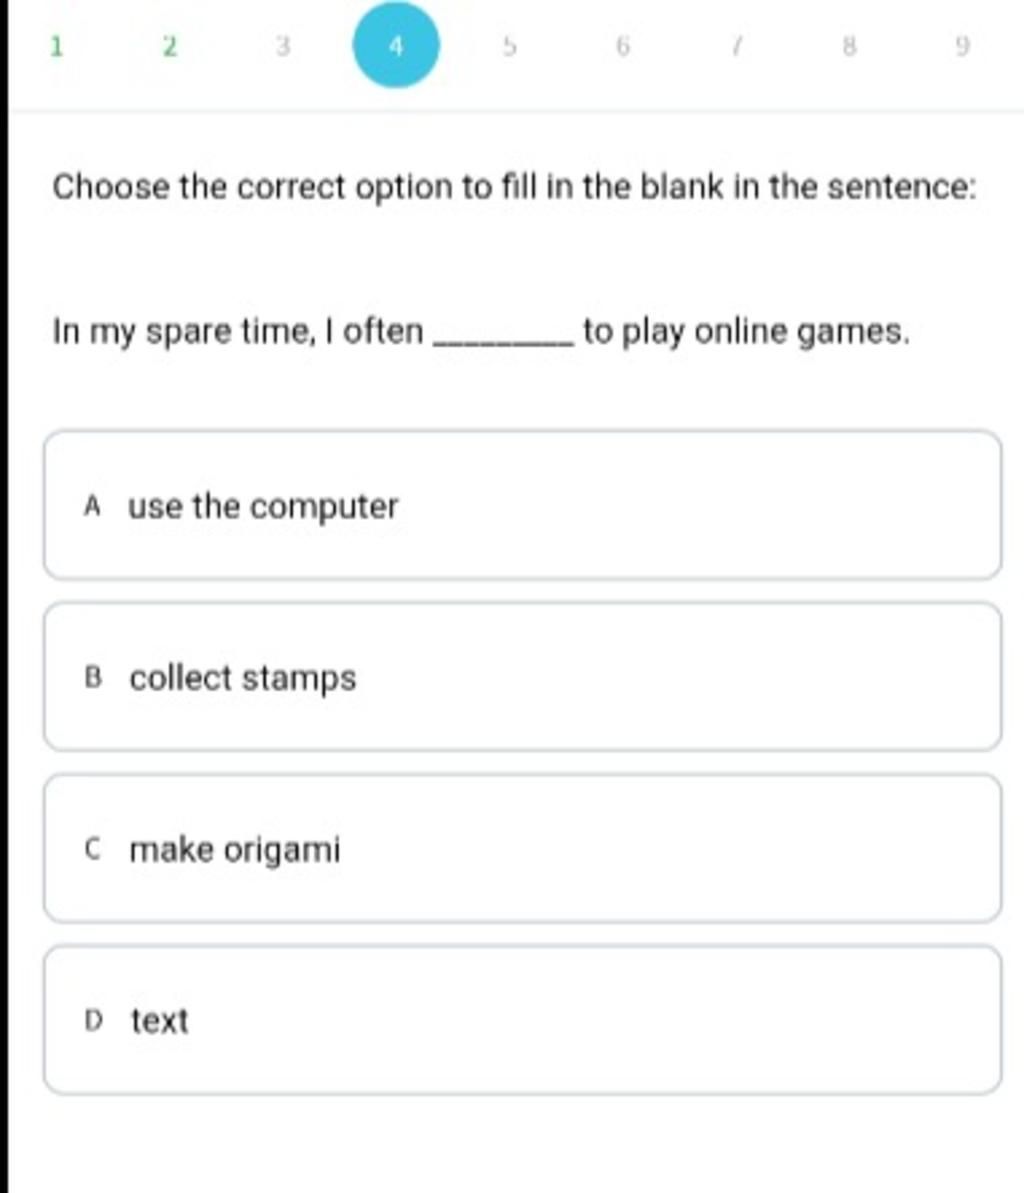Image resolution: width=1024 pixels, height=1193 pixels.
Task: Click the letter C option marker
Action: [x=93, y=850]
